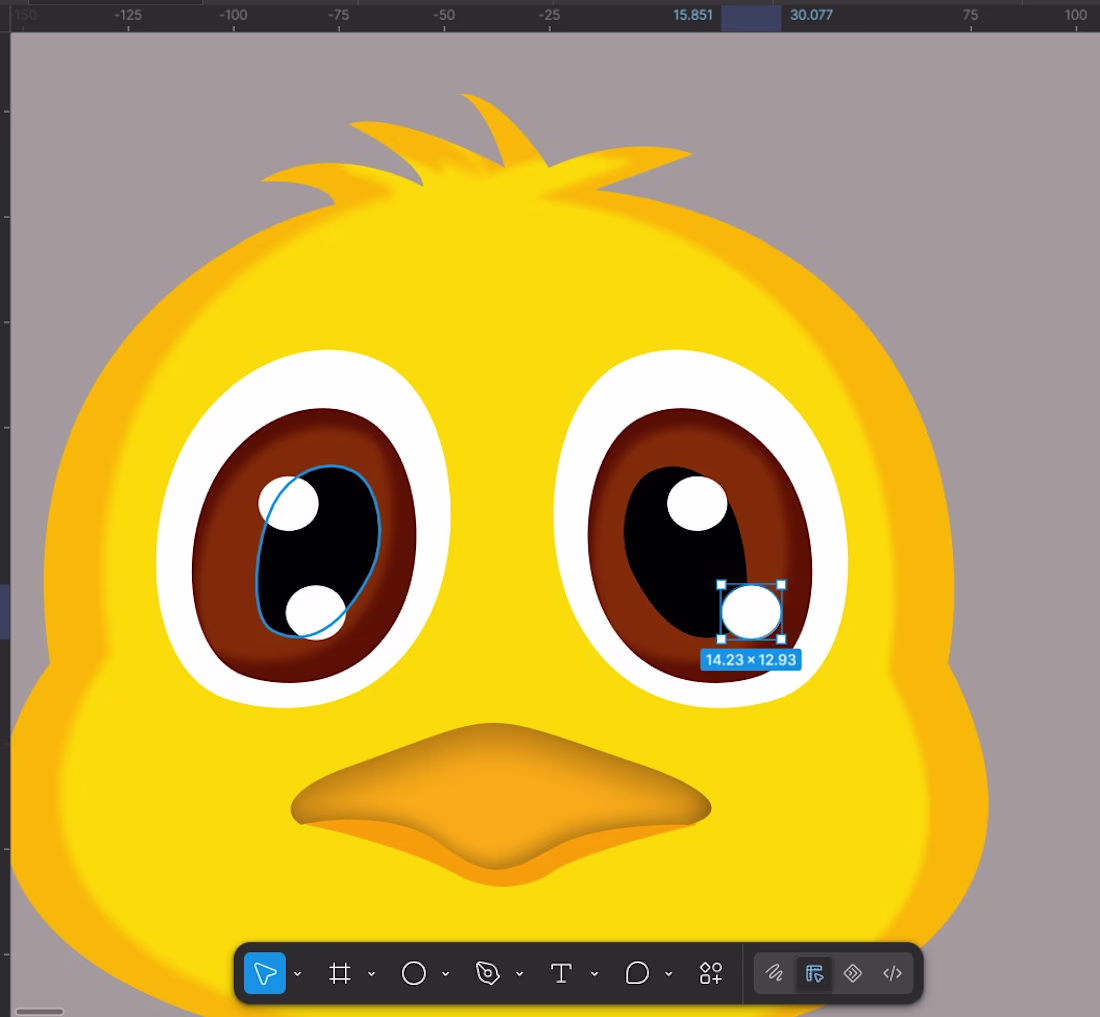Viewport: 1100px width, 1017px height.
Task: Open the Actions and components menu icon
Action: [711, 973]
